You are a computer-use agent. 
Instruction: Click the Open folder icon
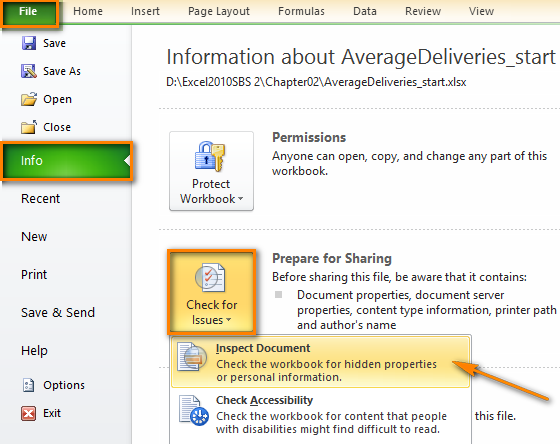29,99
